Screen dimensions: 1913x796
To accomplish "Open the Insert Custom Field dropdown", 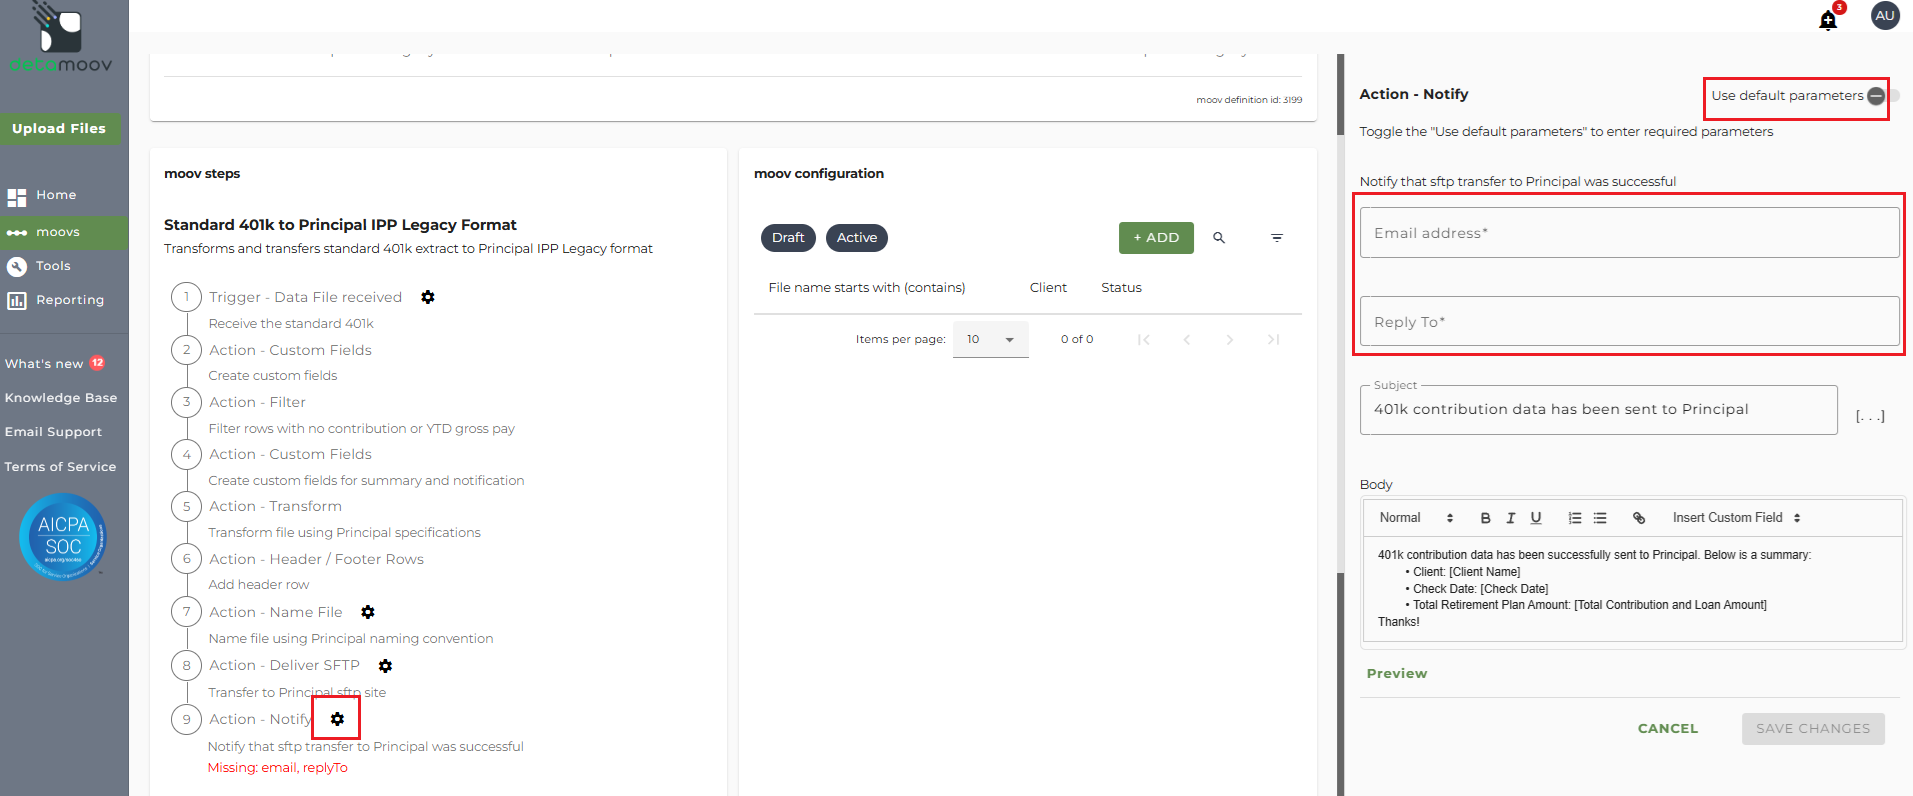I will pyautogui.click(x=1737, y=518).
